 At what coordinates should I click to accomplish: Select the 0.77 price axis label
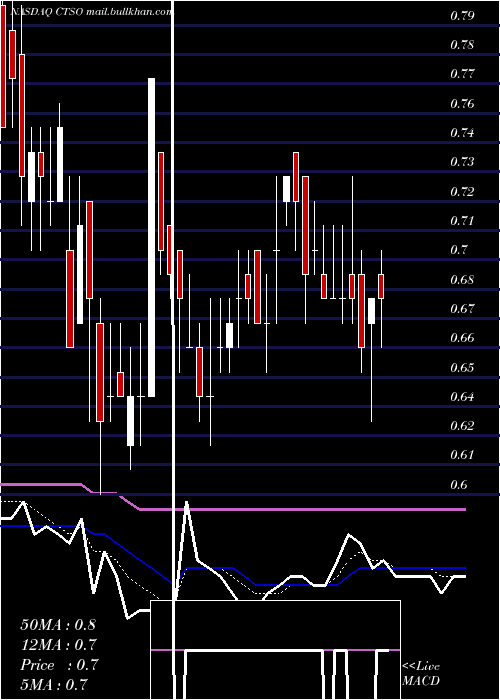click(462, 75)
